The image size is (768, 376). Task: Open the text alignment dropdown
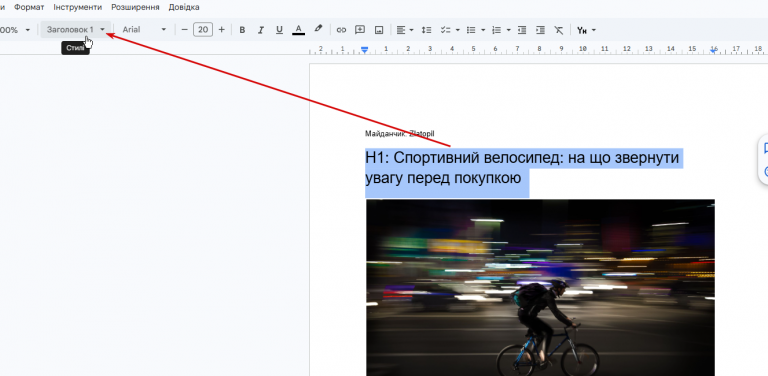click(405, 30)
